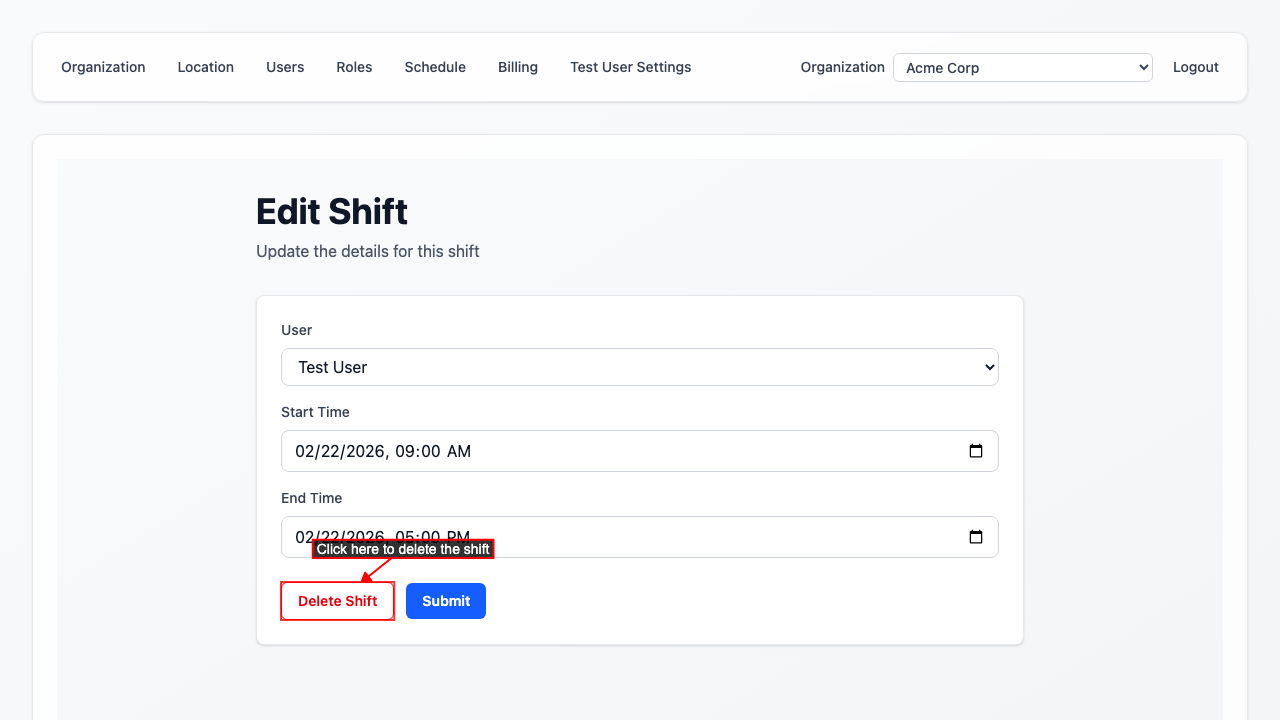Open the Roles page

pos(354,67)
